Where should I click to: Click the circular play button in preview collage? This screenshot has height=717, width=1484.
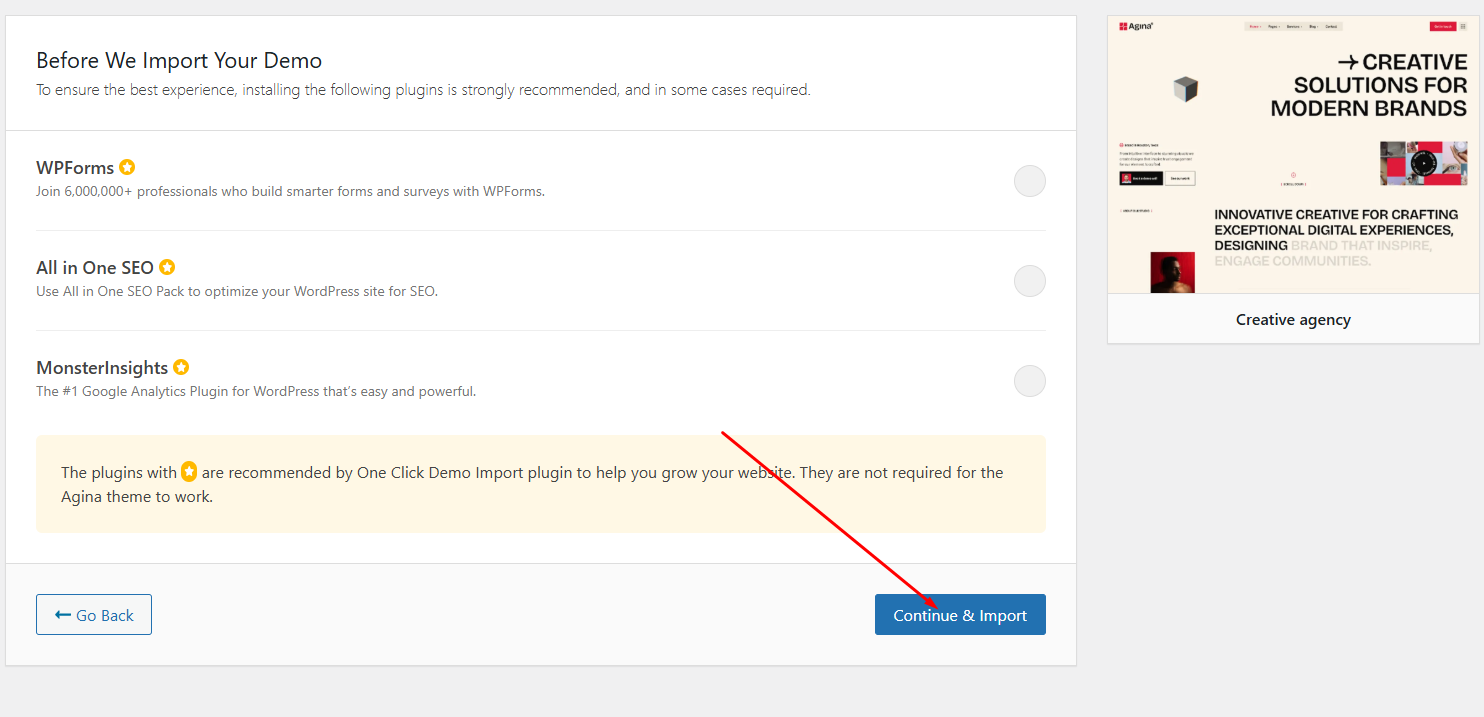tap(1423, 163)
